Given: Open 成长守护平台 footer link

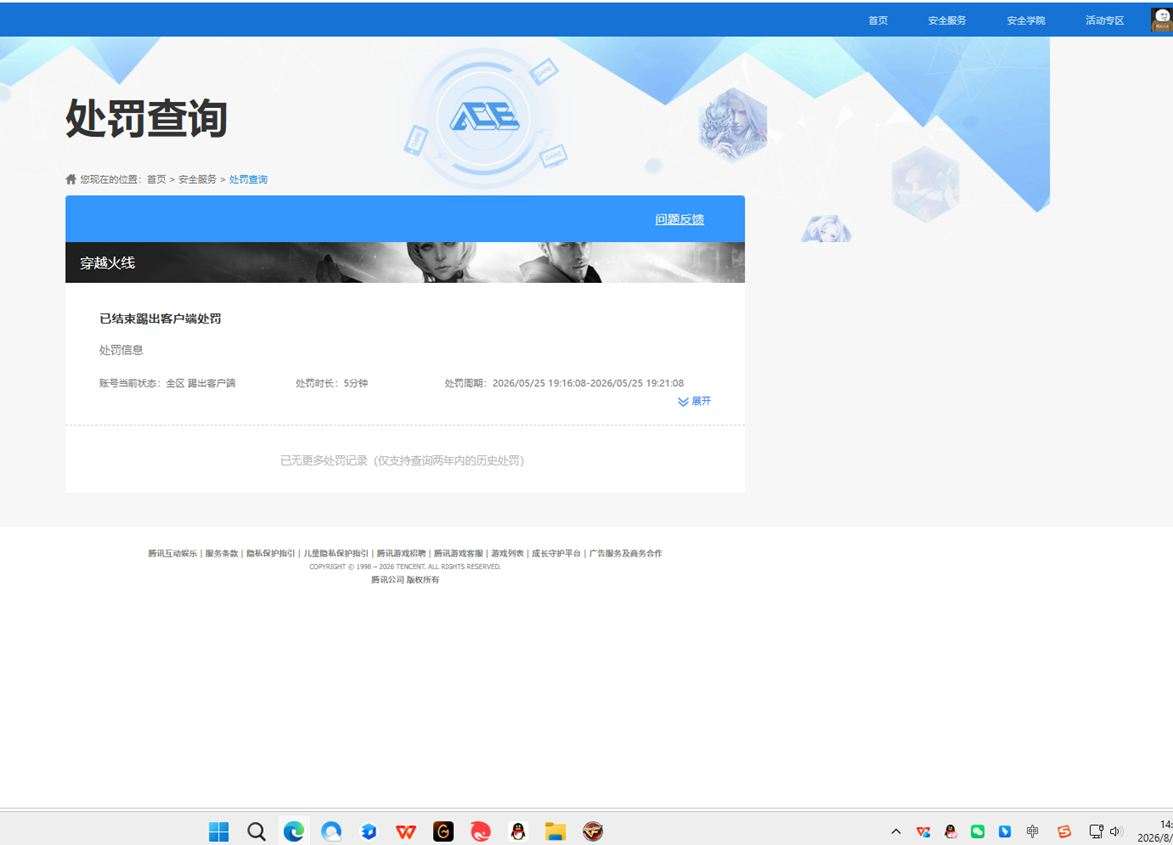Looking at the screenshot, I should [556, 553].
